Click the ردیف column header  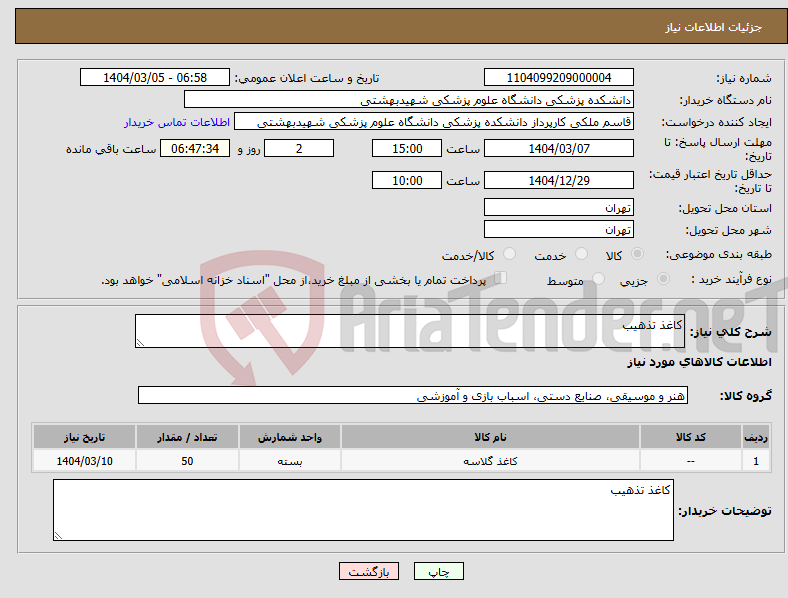point(756,437)
